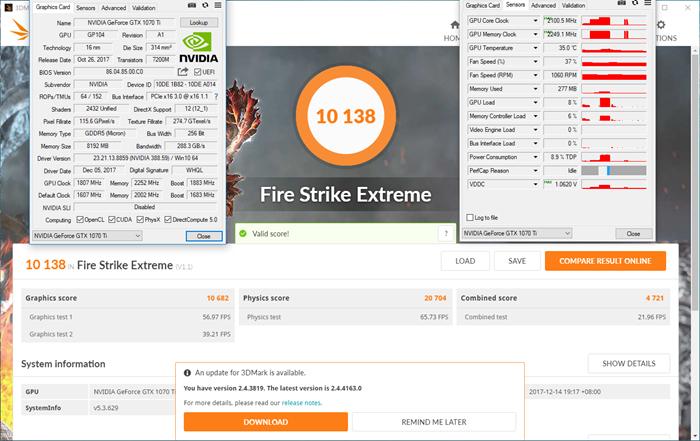This screenshot has width=700, height=441.
Task: Click the 3DMark settings gear icon
Action: click(661, 25)
